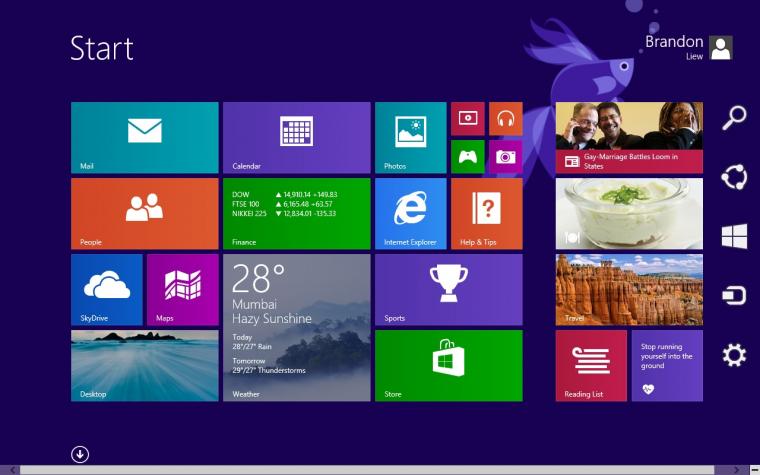Open the Sports trophy tile
Screen dimensions: 760x475
pos(449,289)
